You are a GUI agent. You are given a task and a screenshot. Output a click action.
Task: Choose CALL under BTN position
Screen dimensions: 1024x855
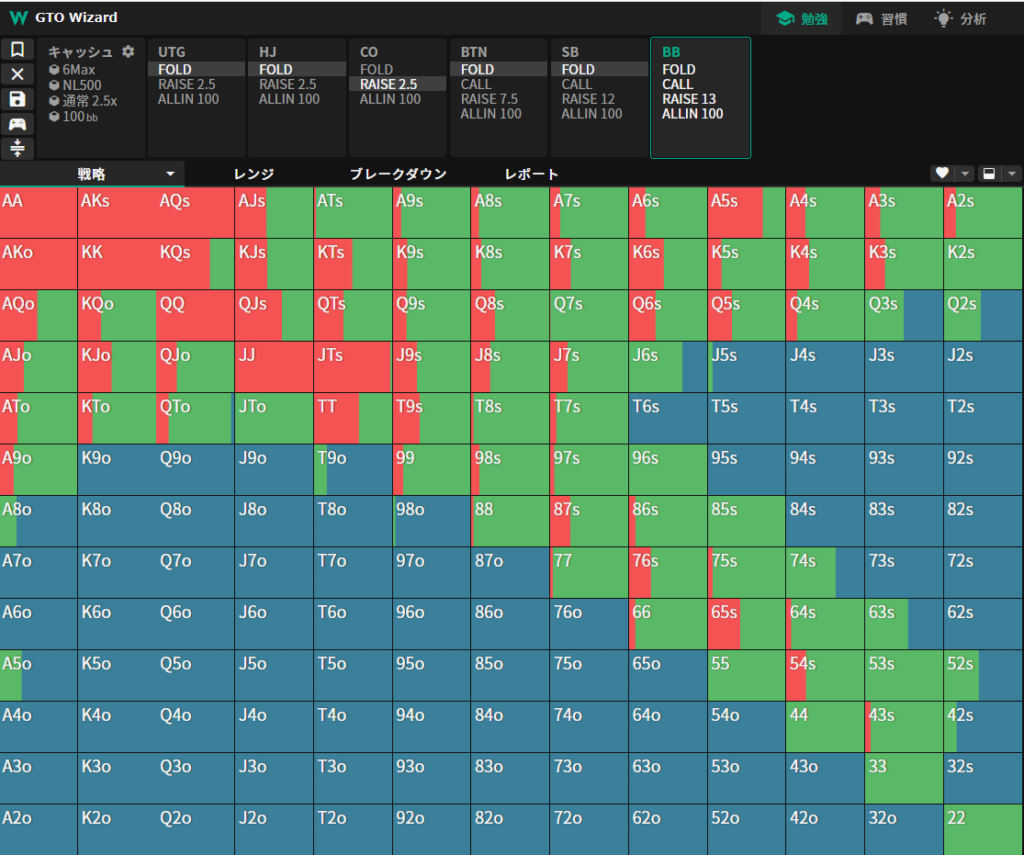477,84
